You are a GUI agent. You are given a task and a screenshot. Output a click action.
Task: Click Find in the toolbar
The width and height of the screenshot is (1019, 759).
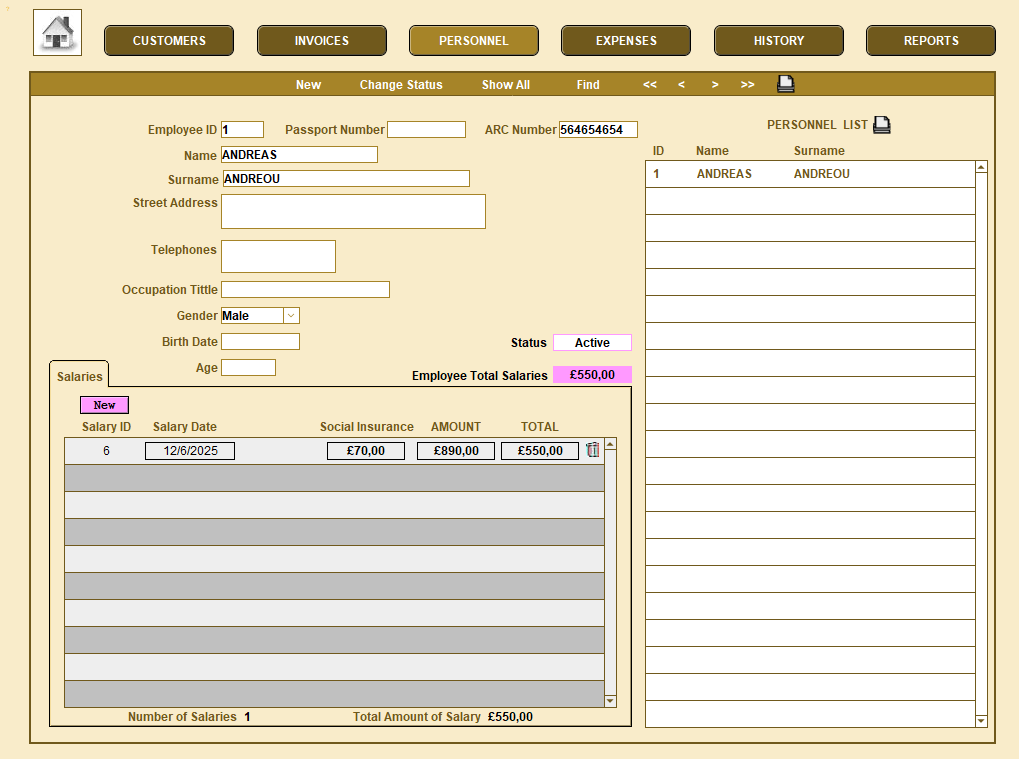click(x=587, y=84)
